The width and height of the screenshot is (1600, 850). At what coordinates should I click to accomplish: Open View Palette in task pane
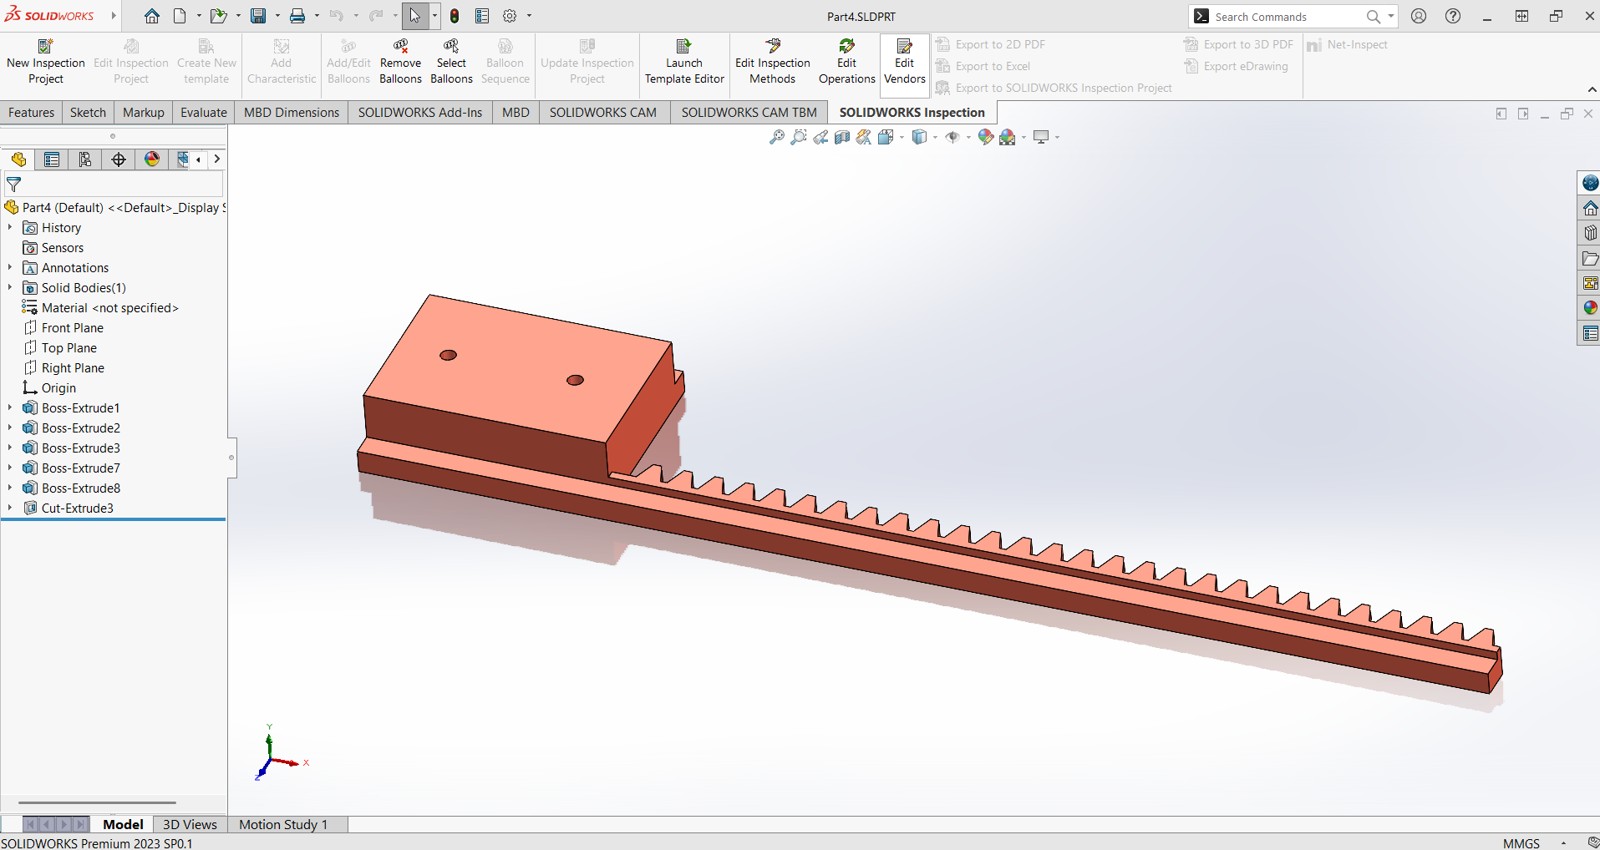(1590, 283)
